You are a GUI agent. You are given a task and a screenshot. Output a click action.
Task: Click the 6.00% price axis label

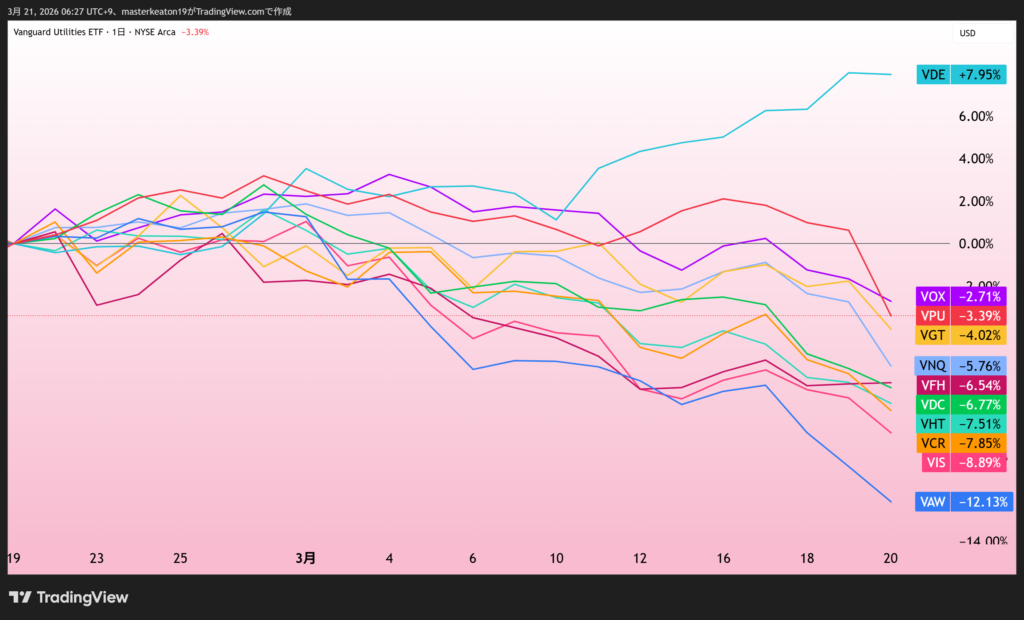975,116
